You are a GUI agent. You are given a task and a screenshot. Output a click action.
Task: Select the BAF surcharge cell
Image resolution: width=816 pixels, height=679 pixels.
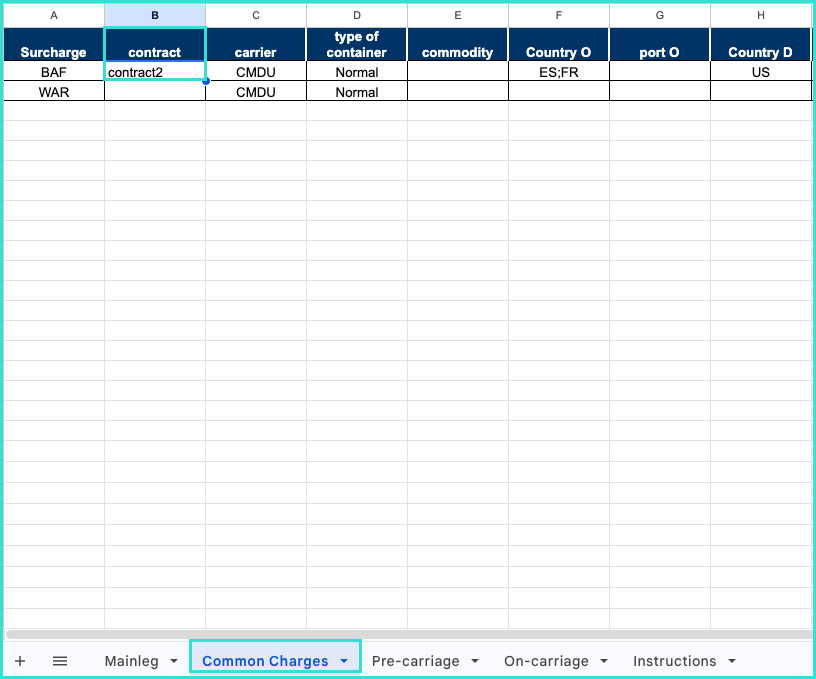54,72
